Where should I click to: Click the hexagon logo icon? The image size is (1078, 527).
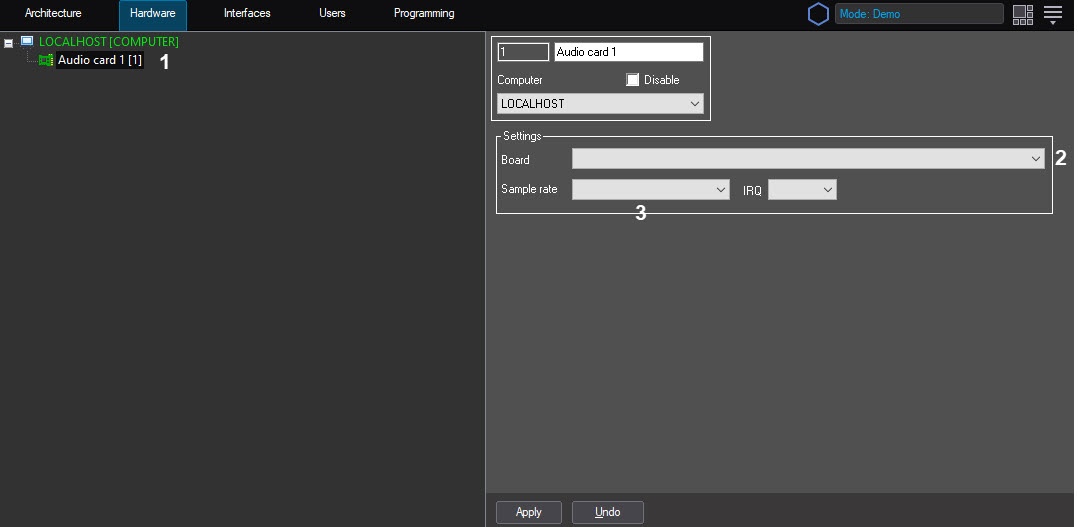pyautogui.click(x=817, y=14)
